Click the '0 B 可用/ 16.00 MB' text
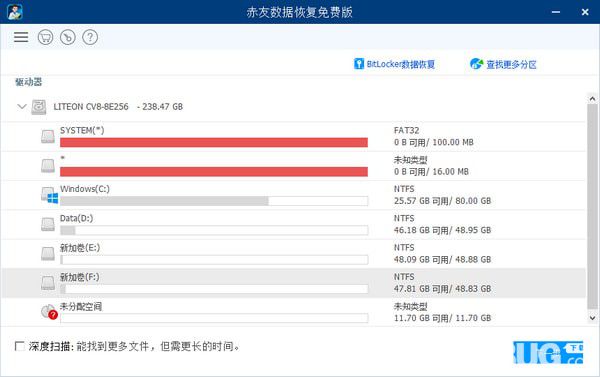The width and height of the screenshot is (600, 377). click(x=431, y=172)
